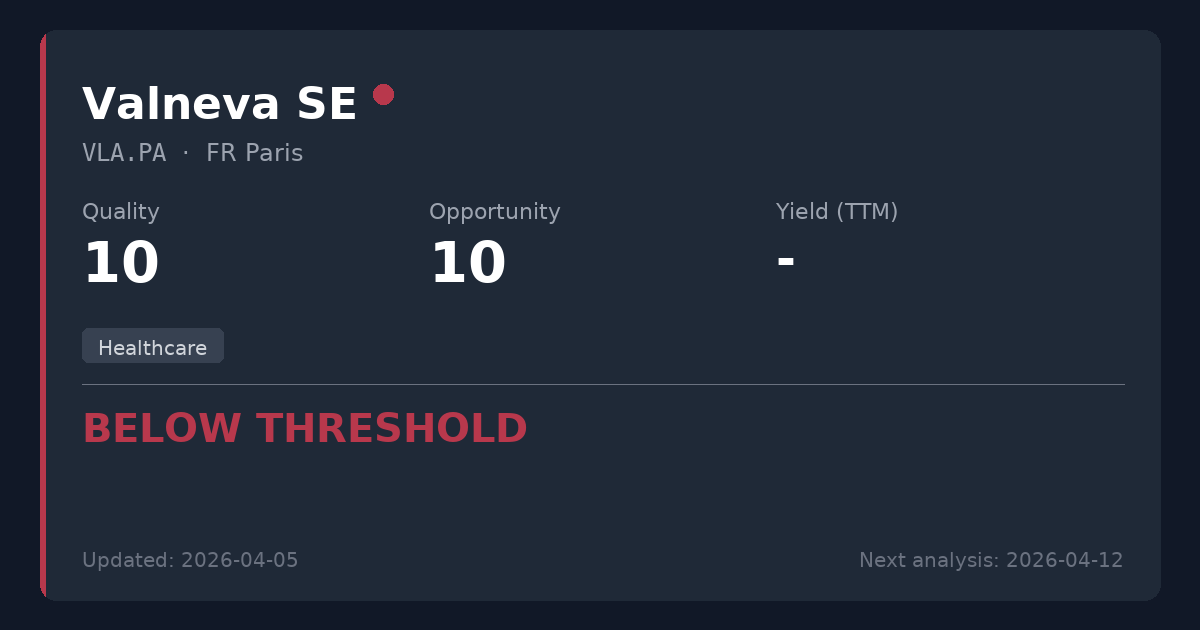Click the BELOW THRESHOLD status text
1200x630 pixels.
(304, 429)
